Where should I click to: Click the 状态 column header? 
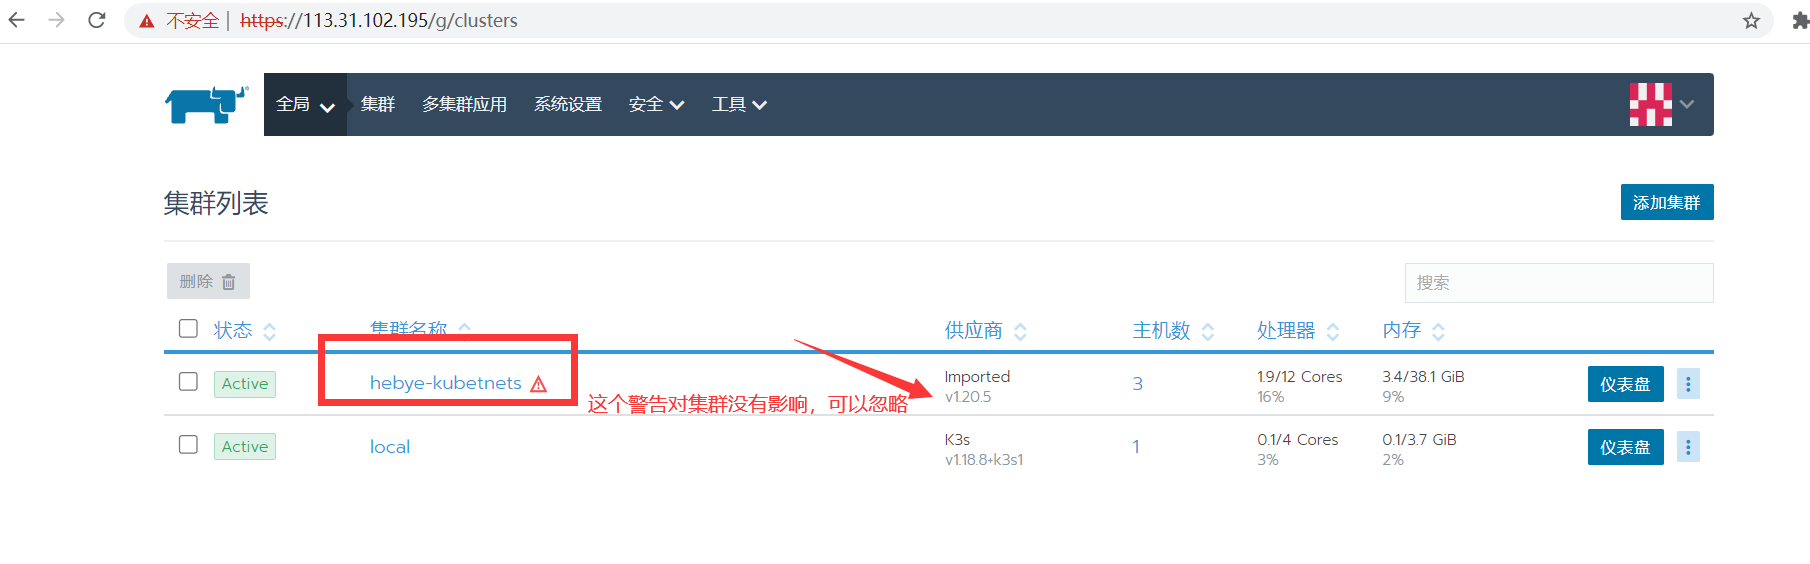coord(233,331)
